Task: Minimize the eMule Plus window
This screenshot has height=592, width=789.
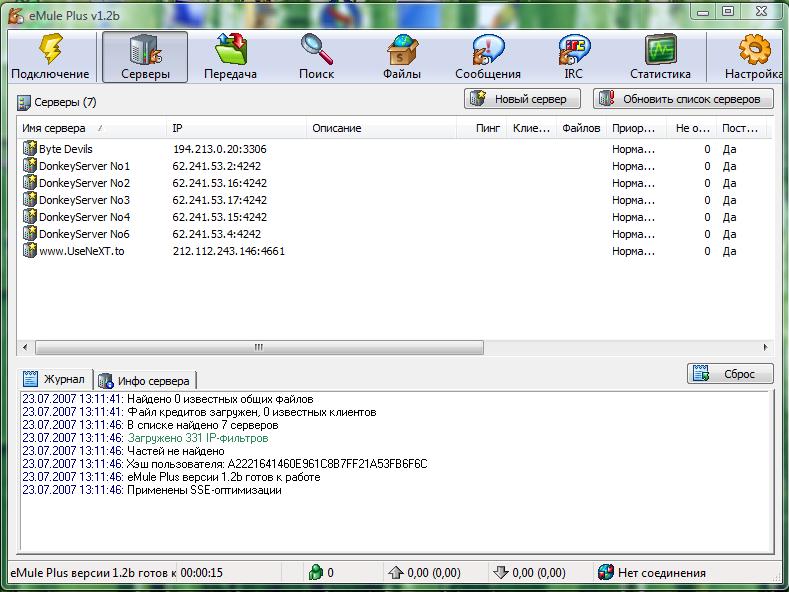Action: [703, 12]
